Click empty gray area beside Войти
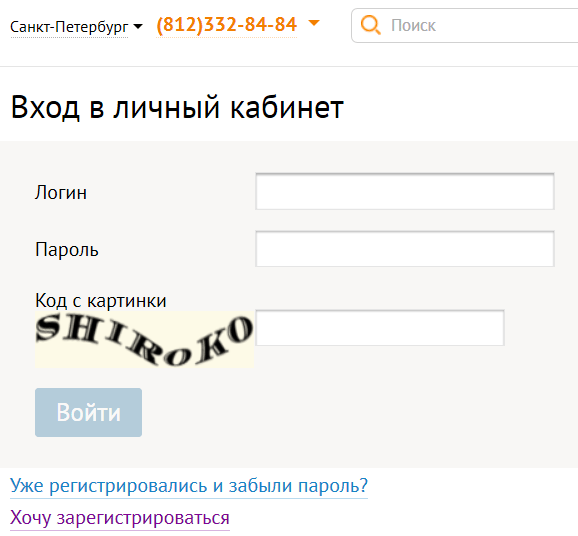578x536 pixels. point(332,412)
